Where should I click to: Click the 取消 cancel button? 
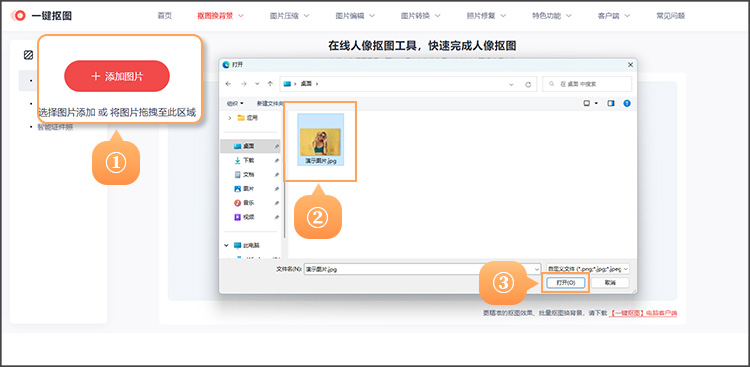610,283
